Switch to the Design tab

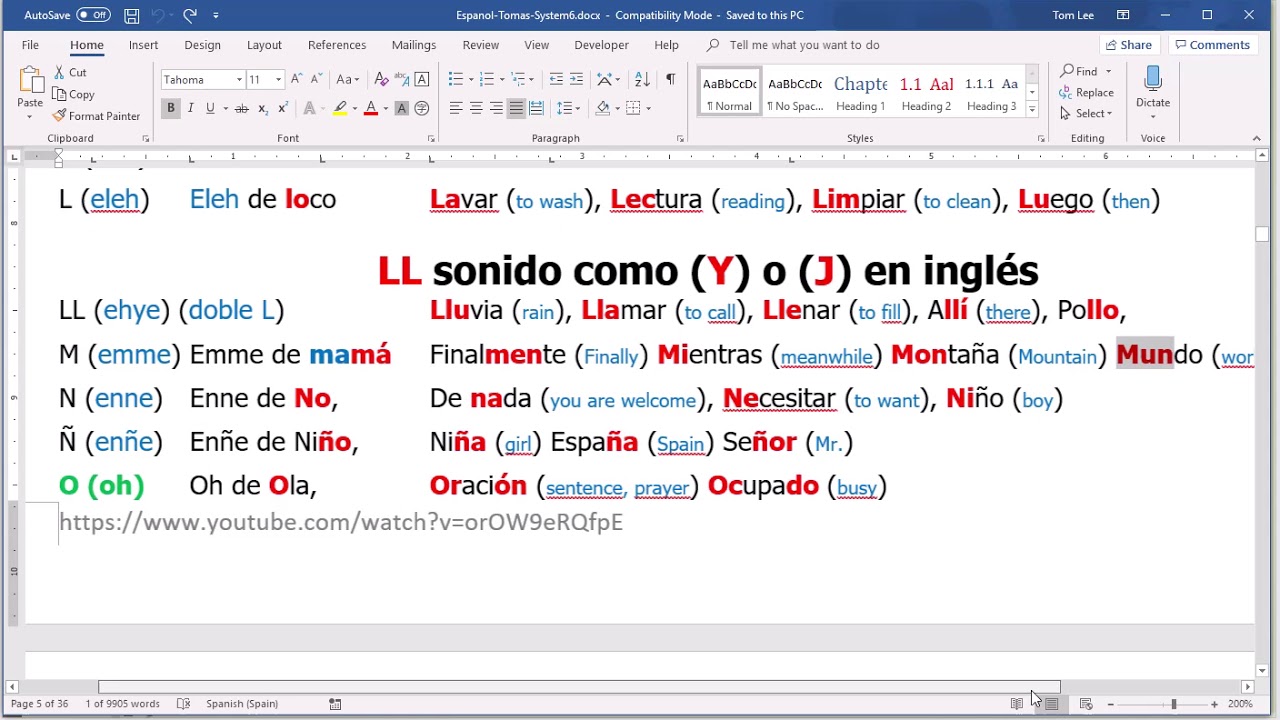coord(202,45)
